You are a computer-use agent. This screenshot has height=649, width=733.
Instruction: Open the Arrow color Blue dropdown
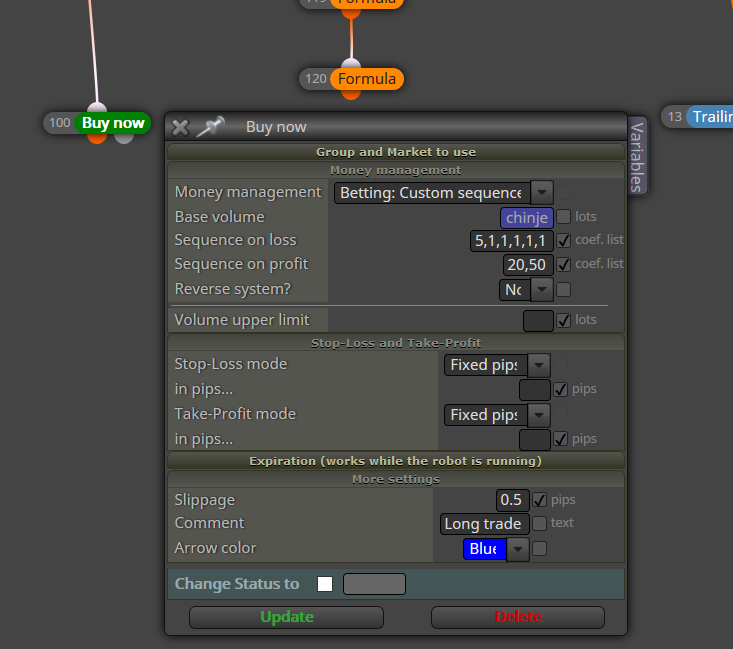point(496,549)
